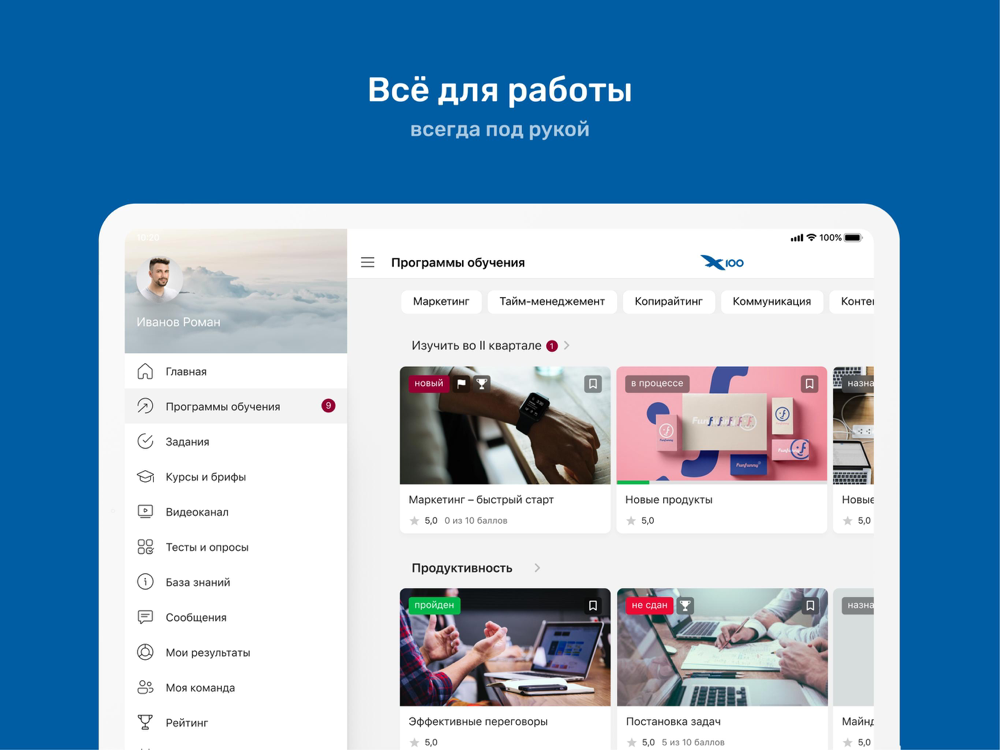Screen dimensions: 1000x750
Task: Click the star icon under Маркетинг – быстрый старт
Action: pos(415,520)
